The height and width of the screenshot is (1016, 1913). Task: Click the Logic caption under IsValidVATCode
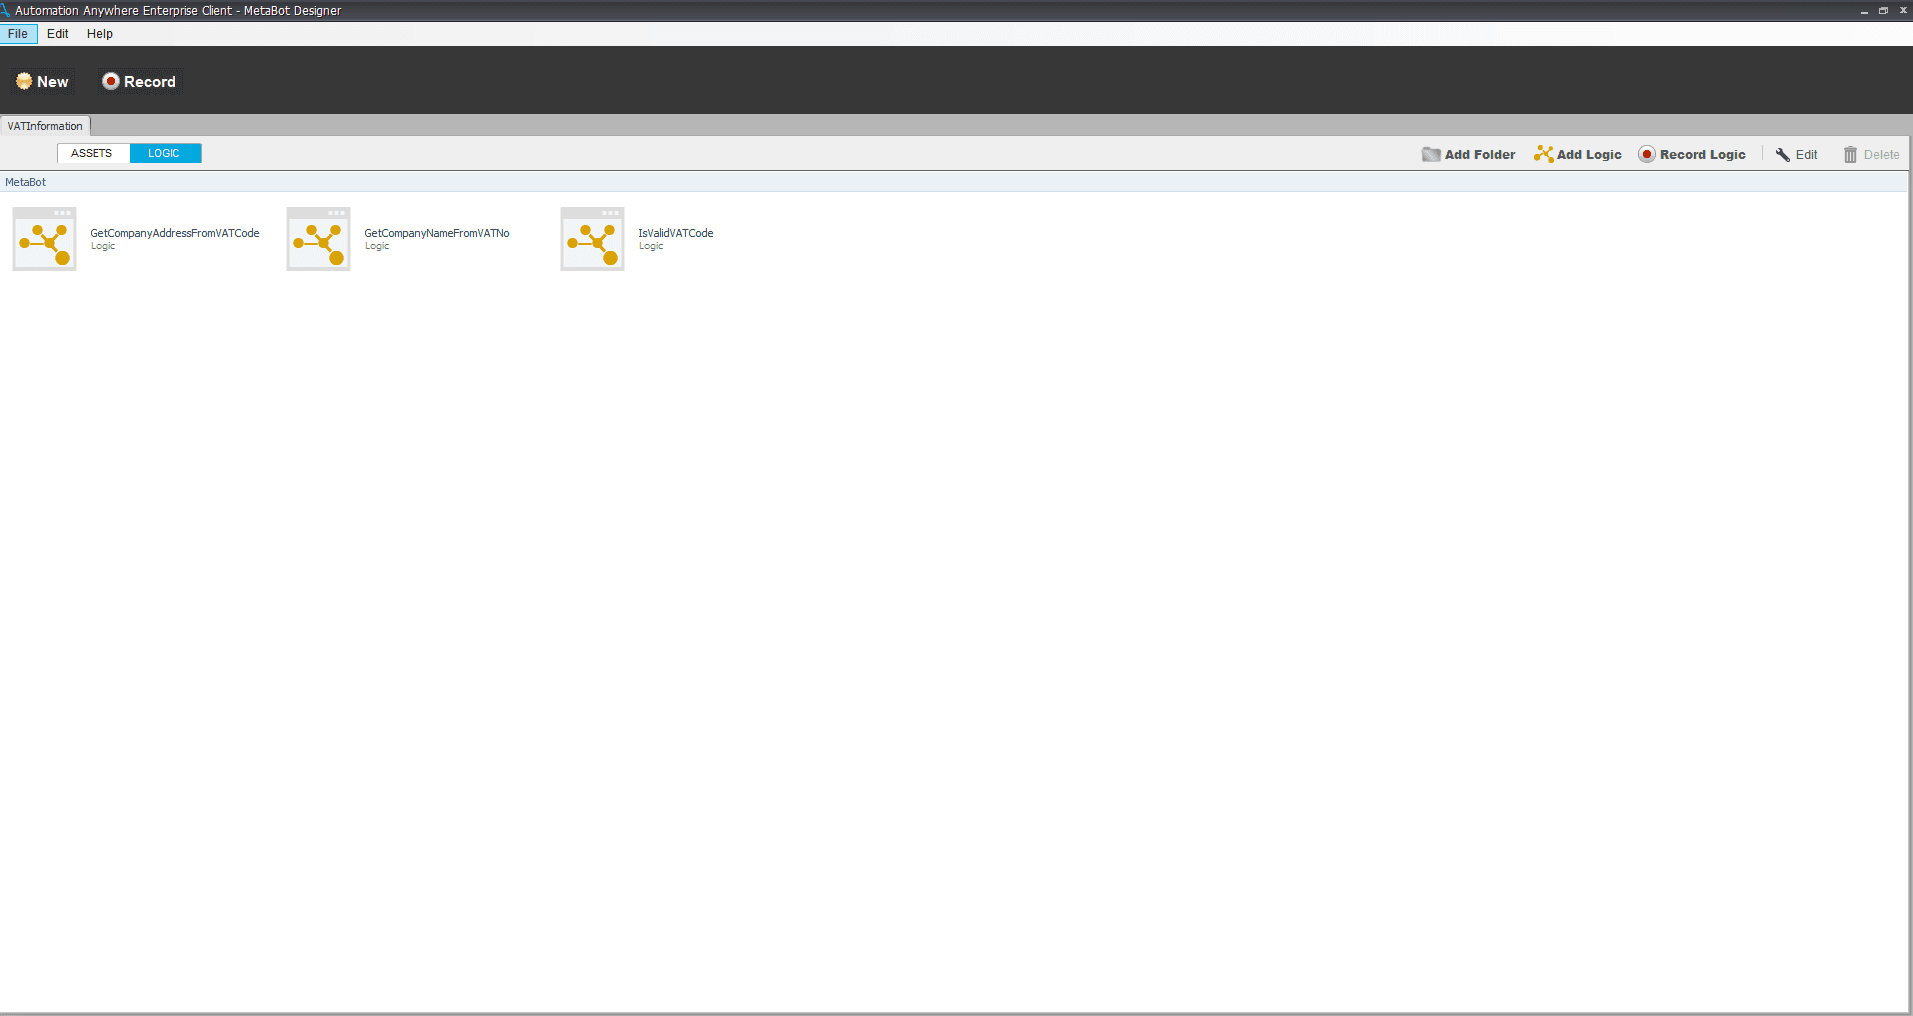(x=651, y=246)
